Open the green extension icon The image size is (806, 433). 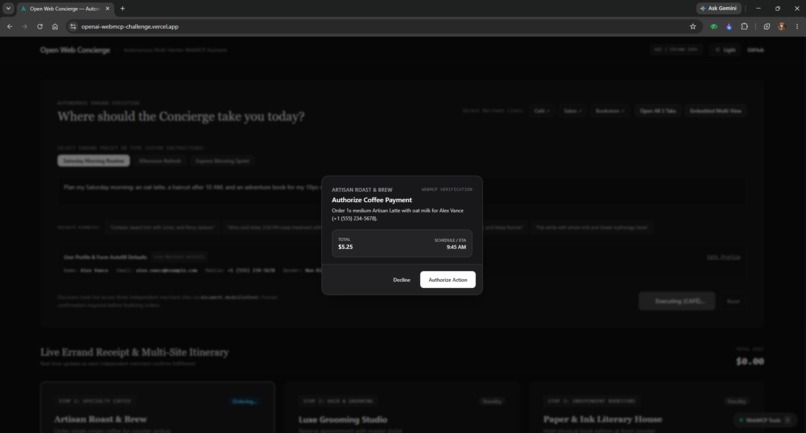713,26
